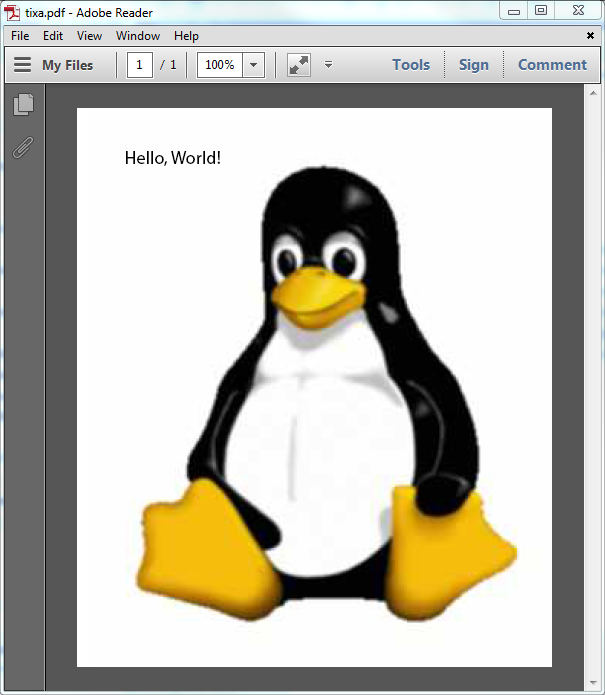The image size is (605, 695).
Task: Open the Attachments paperclip panel
Action: coord(22,148)
